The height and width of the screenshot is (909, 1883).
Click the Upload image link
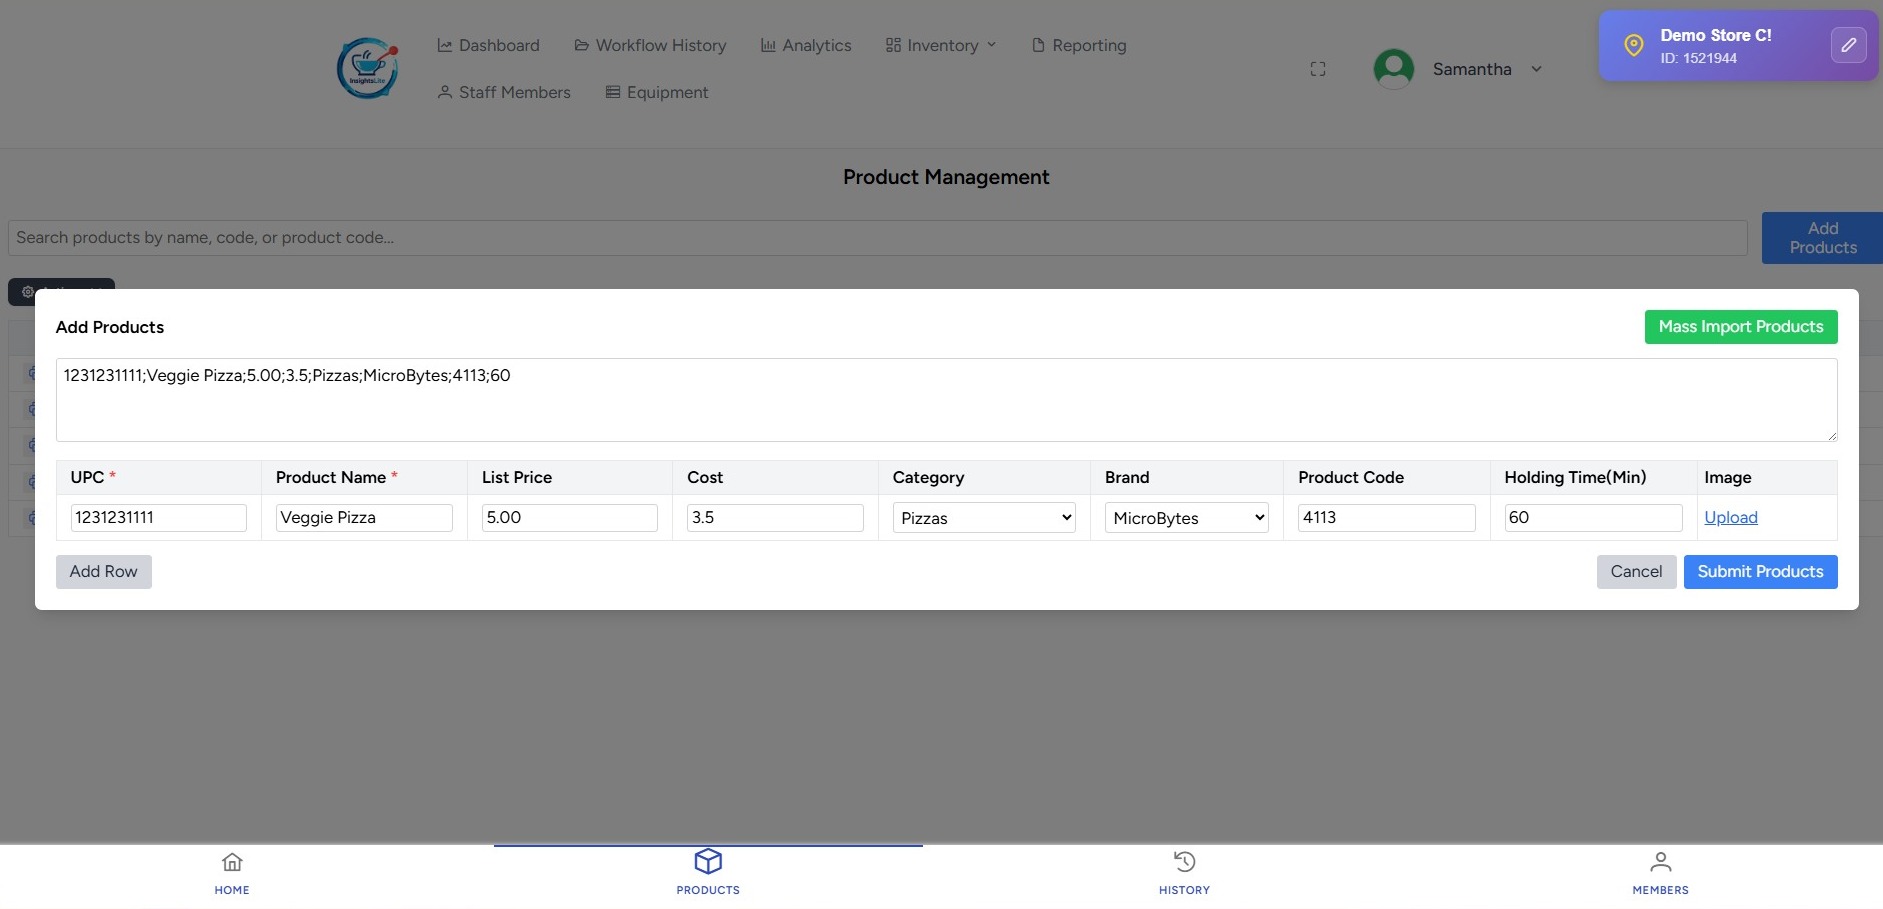point(1730,517)
